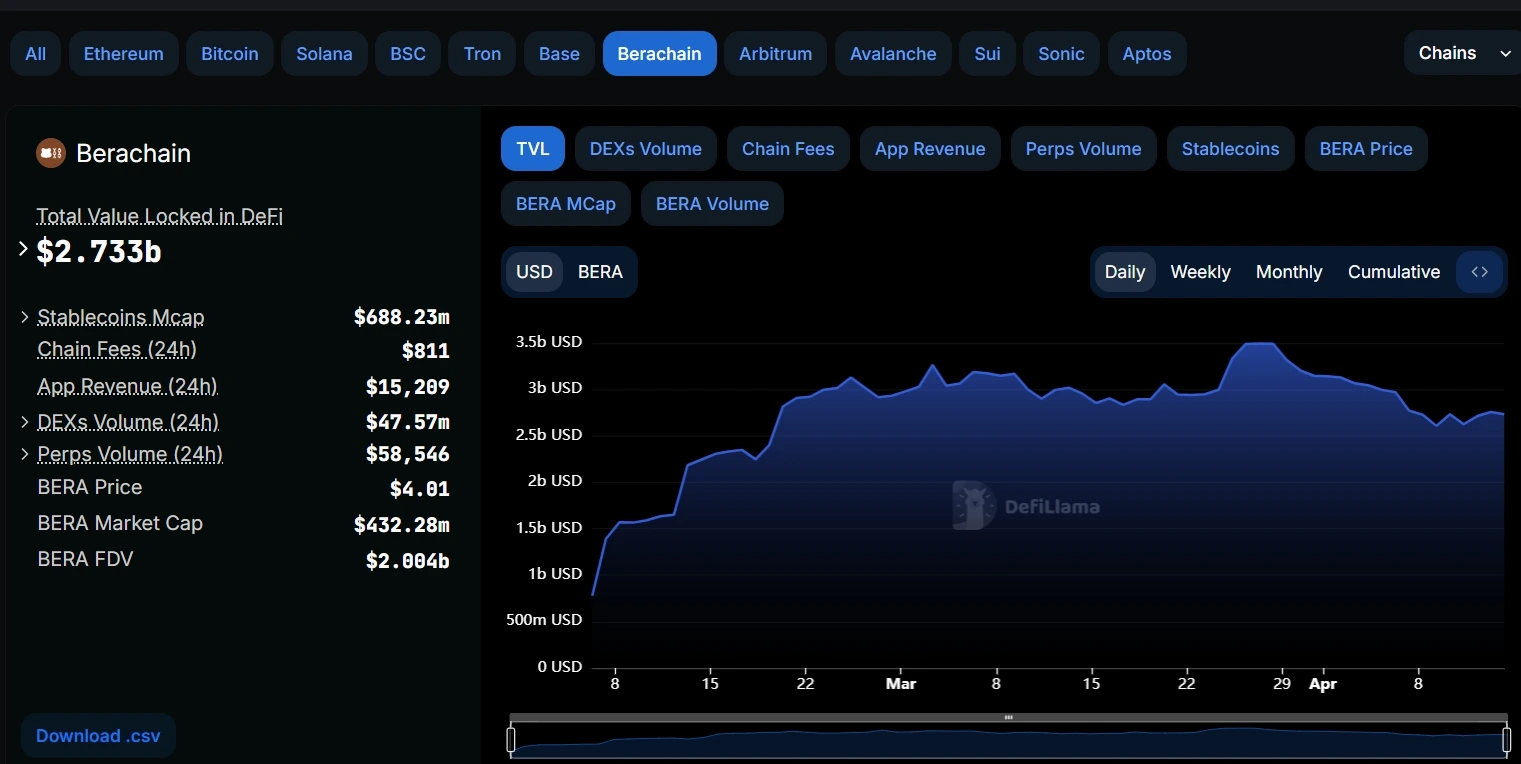Grab the left range slider handle
The height and width of the screenshot is (764, 1521).
511,740
